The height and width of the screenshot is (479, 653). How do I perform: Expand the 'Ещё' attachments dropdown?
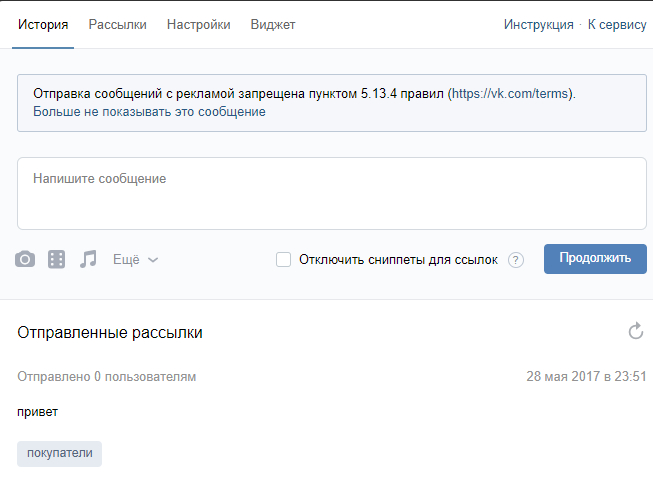[135, 259]
